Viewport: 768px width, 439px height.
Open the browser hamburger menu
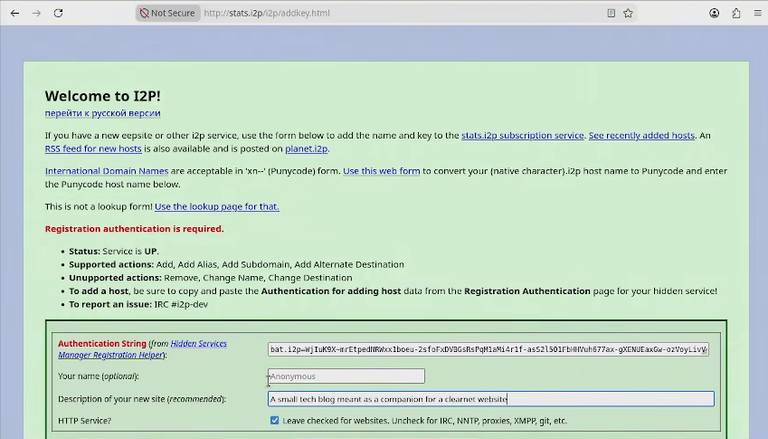point(757,13)
